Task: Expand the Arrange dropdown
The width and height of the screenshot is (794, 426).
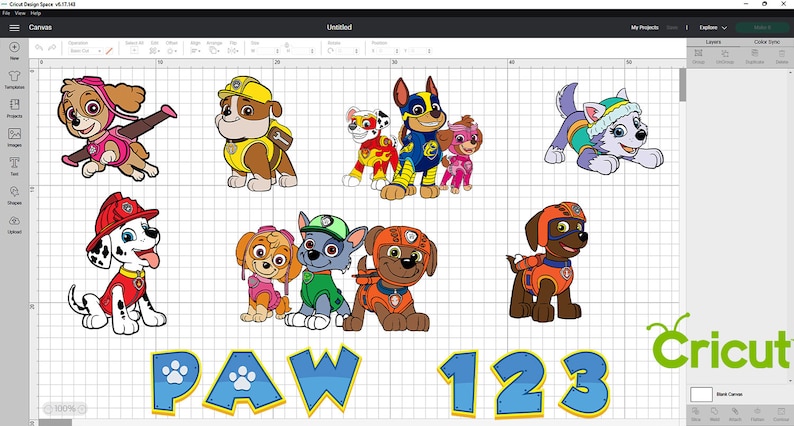Action: 214,51
